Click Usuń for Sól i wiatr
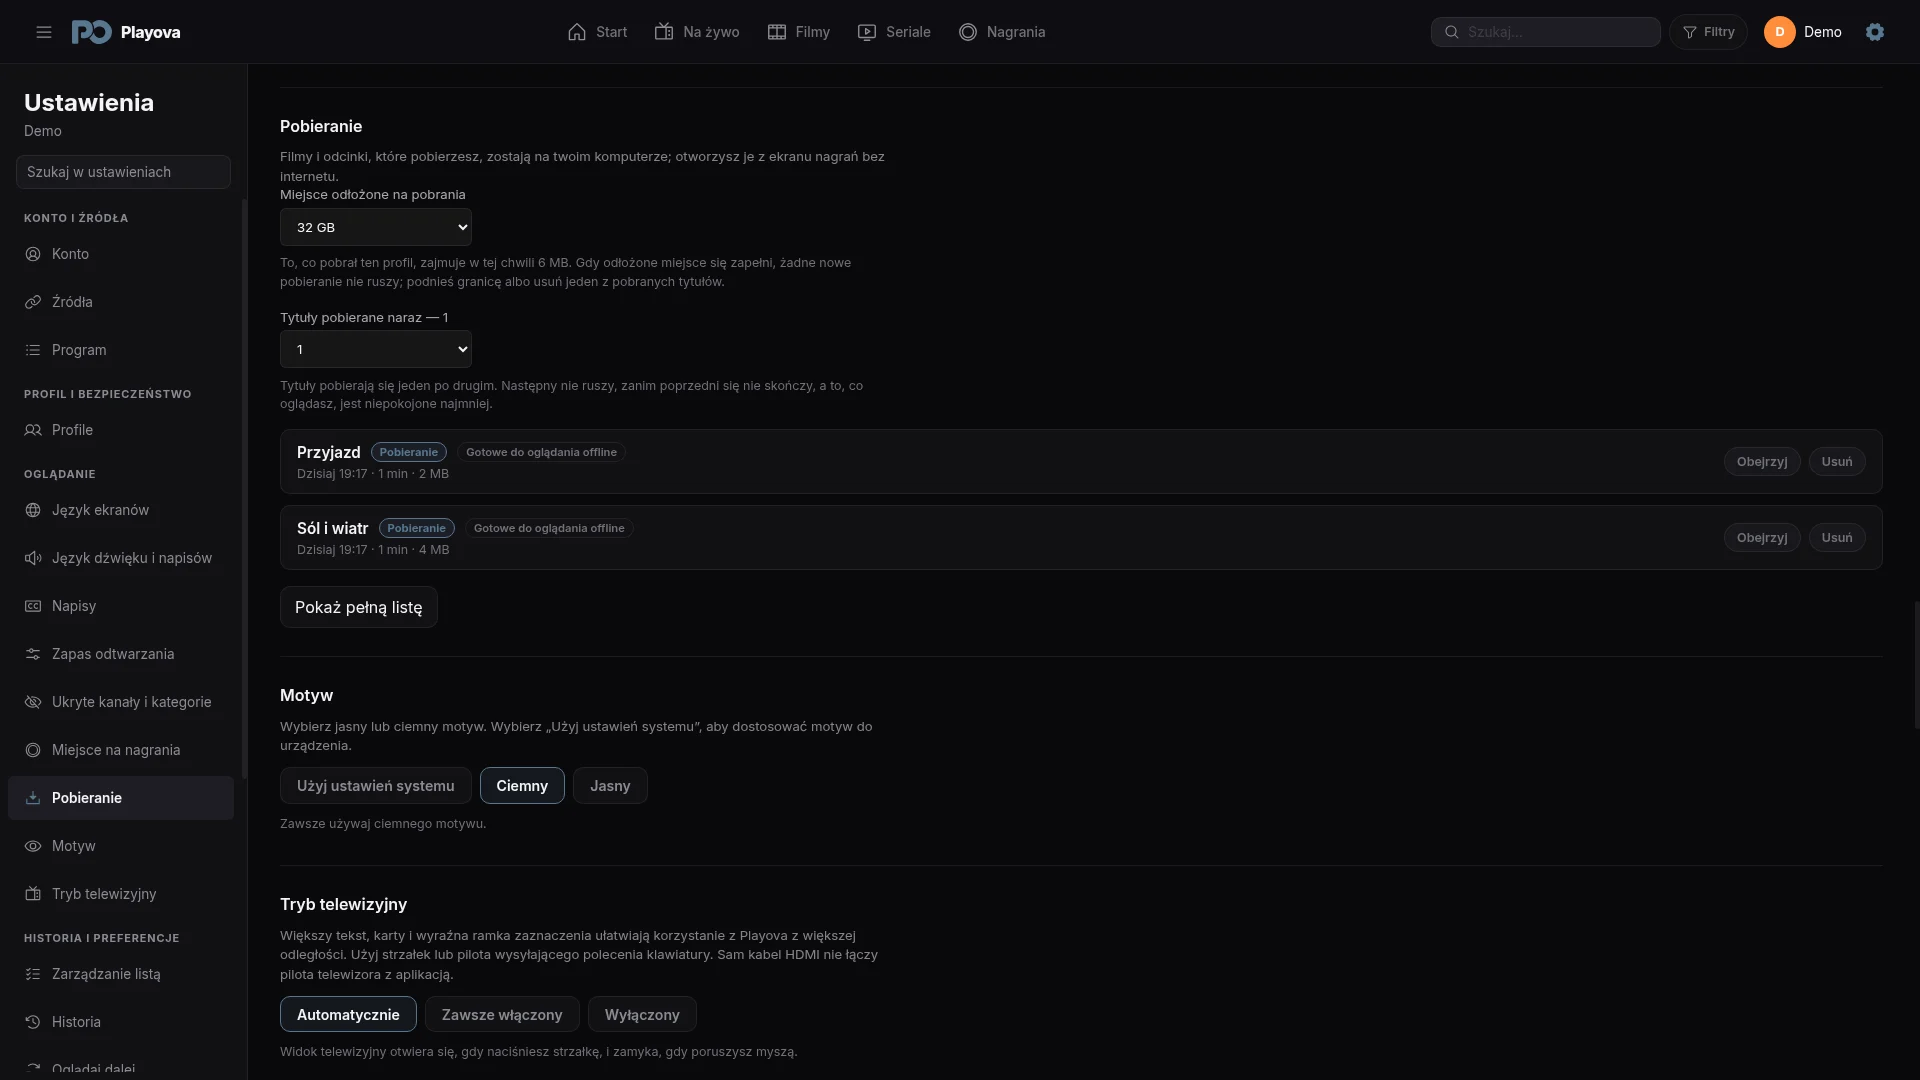This screenshot has height=1080, width=1920. coord(1837,537)
